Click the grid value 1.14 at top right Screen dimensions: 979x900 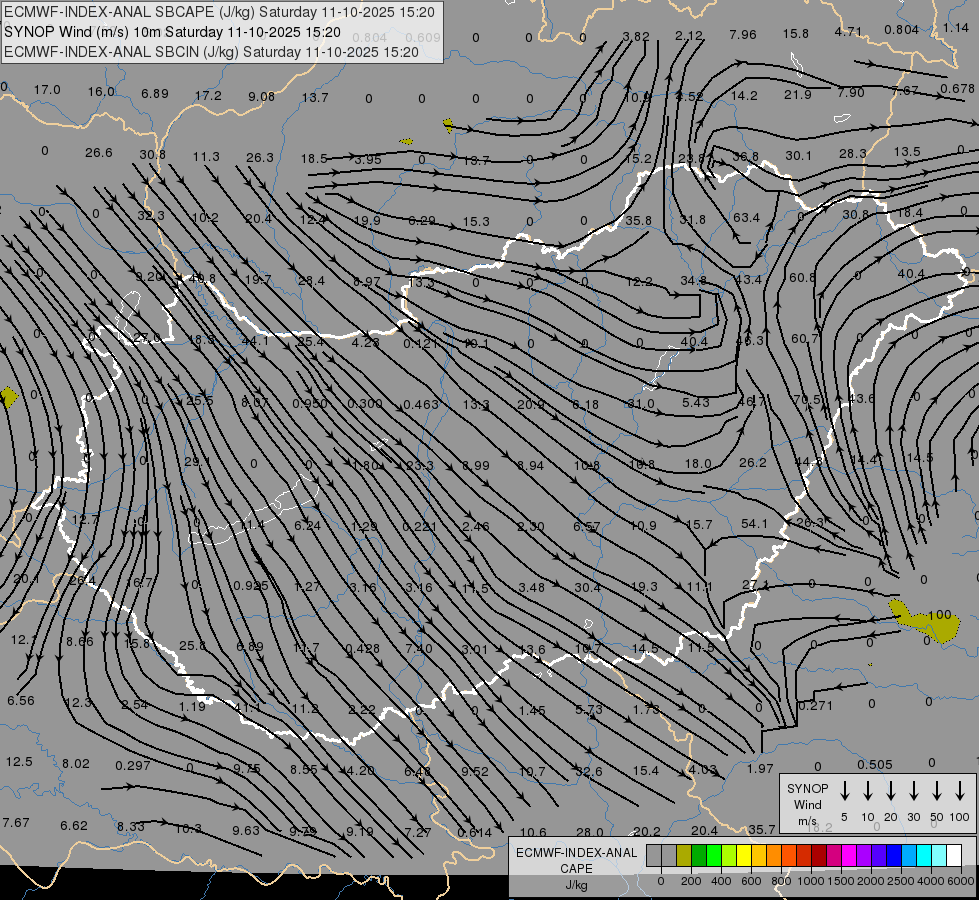(x=956, y=27)
